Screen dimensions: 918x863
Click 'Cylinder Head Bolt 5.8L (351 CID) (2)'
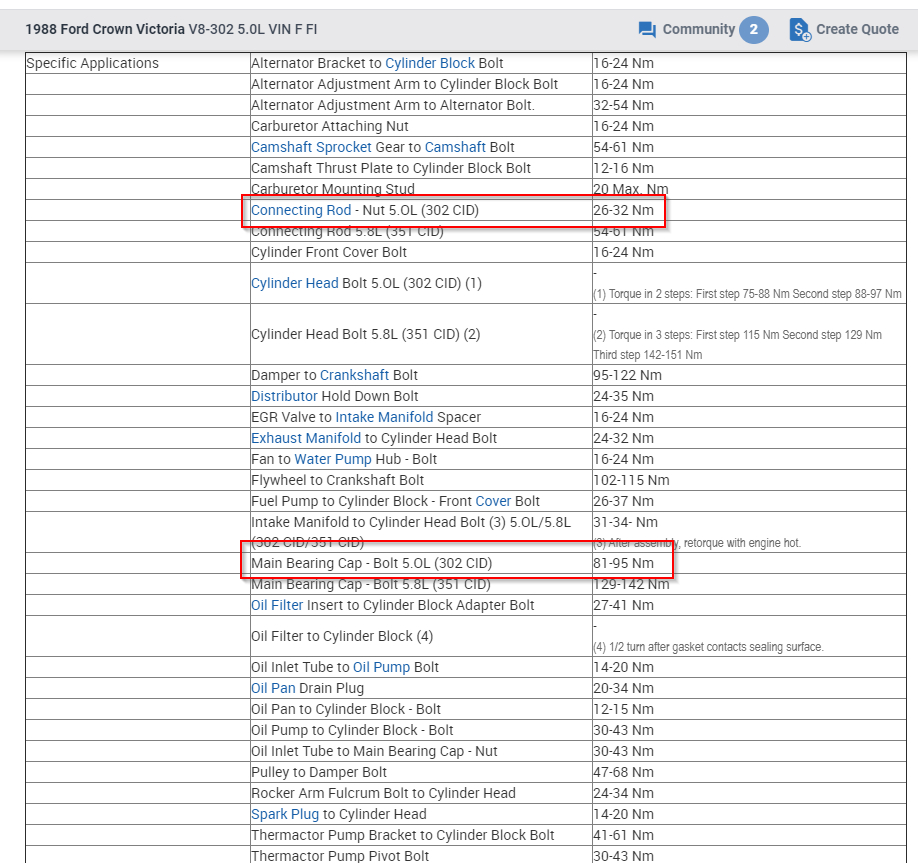click(365, 334)
